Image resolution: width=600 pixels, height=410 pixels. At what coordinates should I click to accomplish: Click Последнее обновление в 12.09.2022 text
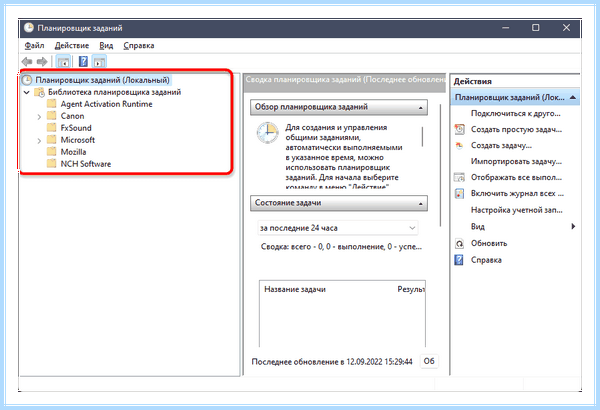point(332,362)
